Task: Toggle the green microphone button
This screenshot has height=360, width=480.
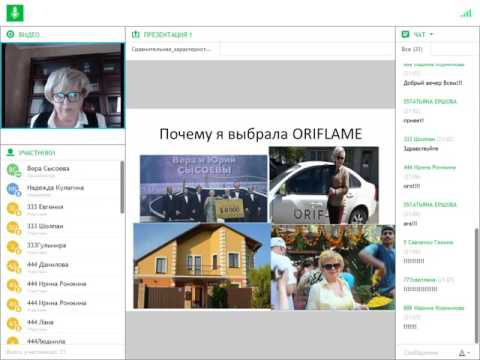Action: (x=15, y=13)
